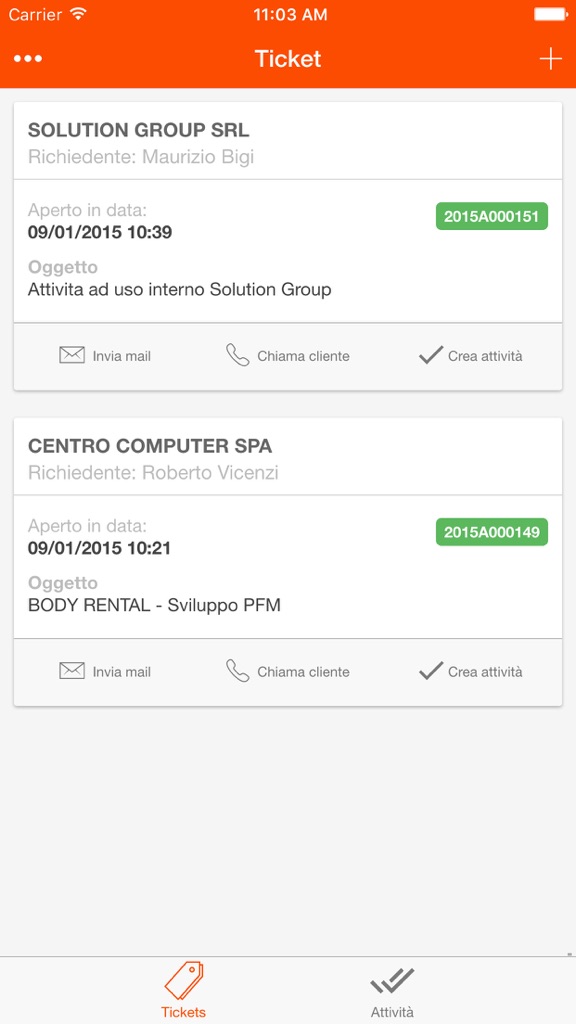Tap the plus icon to add ticket
Screen dimensions: 576x1024
click(x=551, y=59)
